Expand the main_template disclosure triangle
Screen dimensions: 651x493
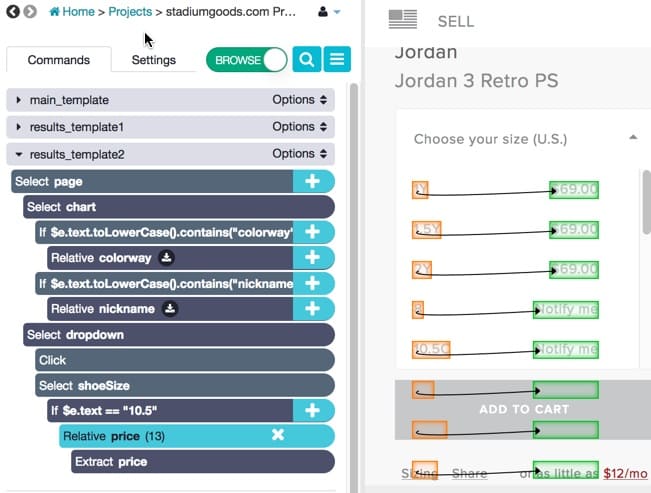[18, 100]
